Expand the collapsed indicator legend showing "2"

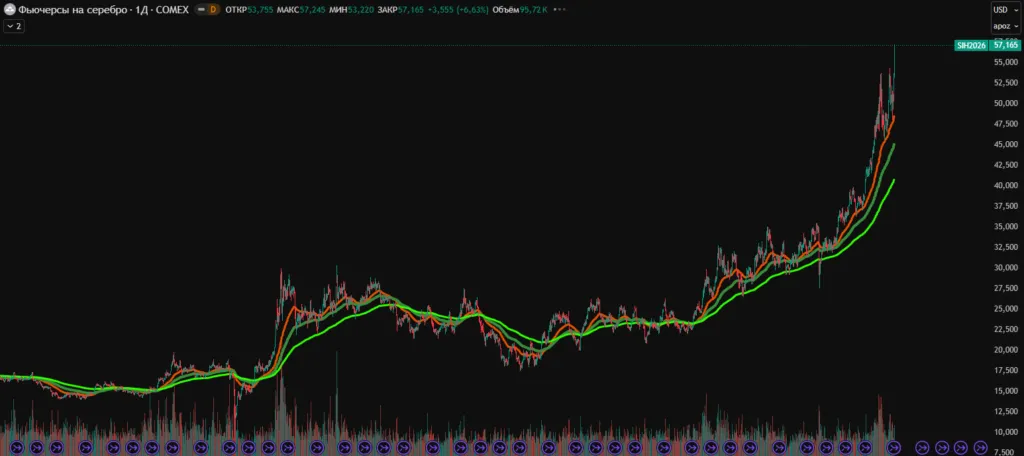click(x=14, y=26)
